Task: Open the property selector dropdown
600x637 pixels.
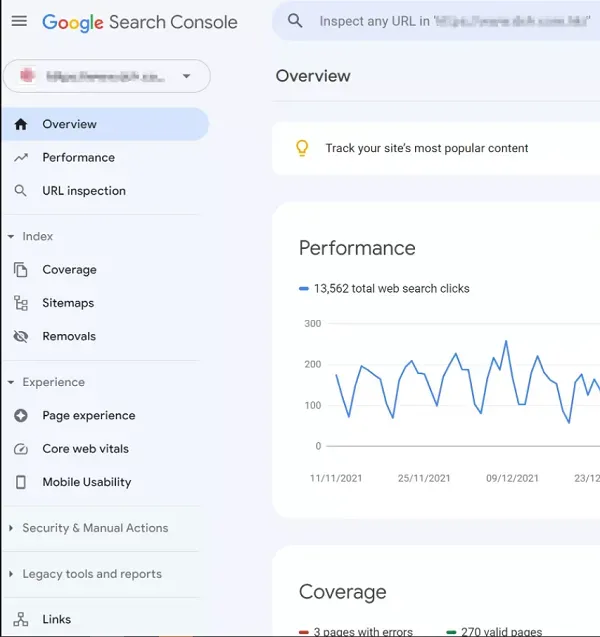Action: 106,76
